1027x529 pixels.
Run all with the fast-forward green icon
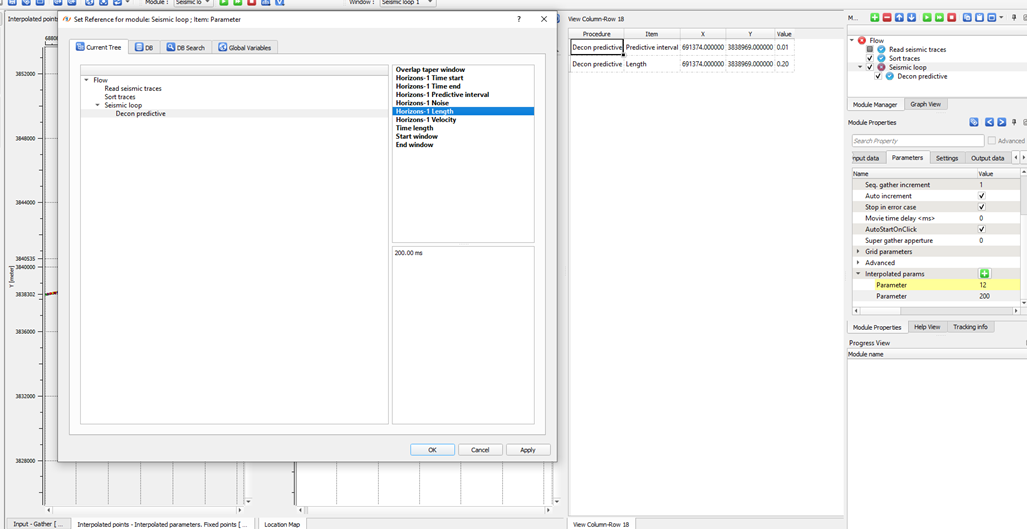click(939, 18)
